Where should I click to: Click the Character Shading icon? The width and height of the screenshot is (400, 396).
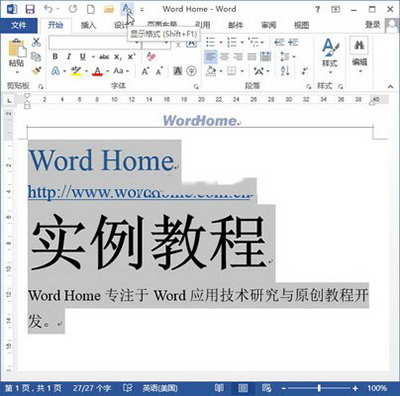point(178,71)
